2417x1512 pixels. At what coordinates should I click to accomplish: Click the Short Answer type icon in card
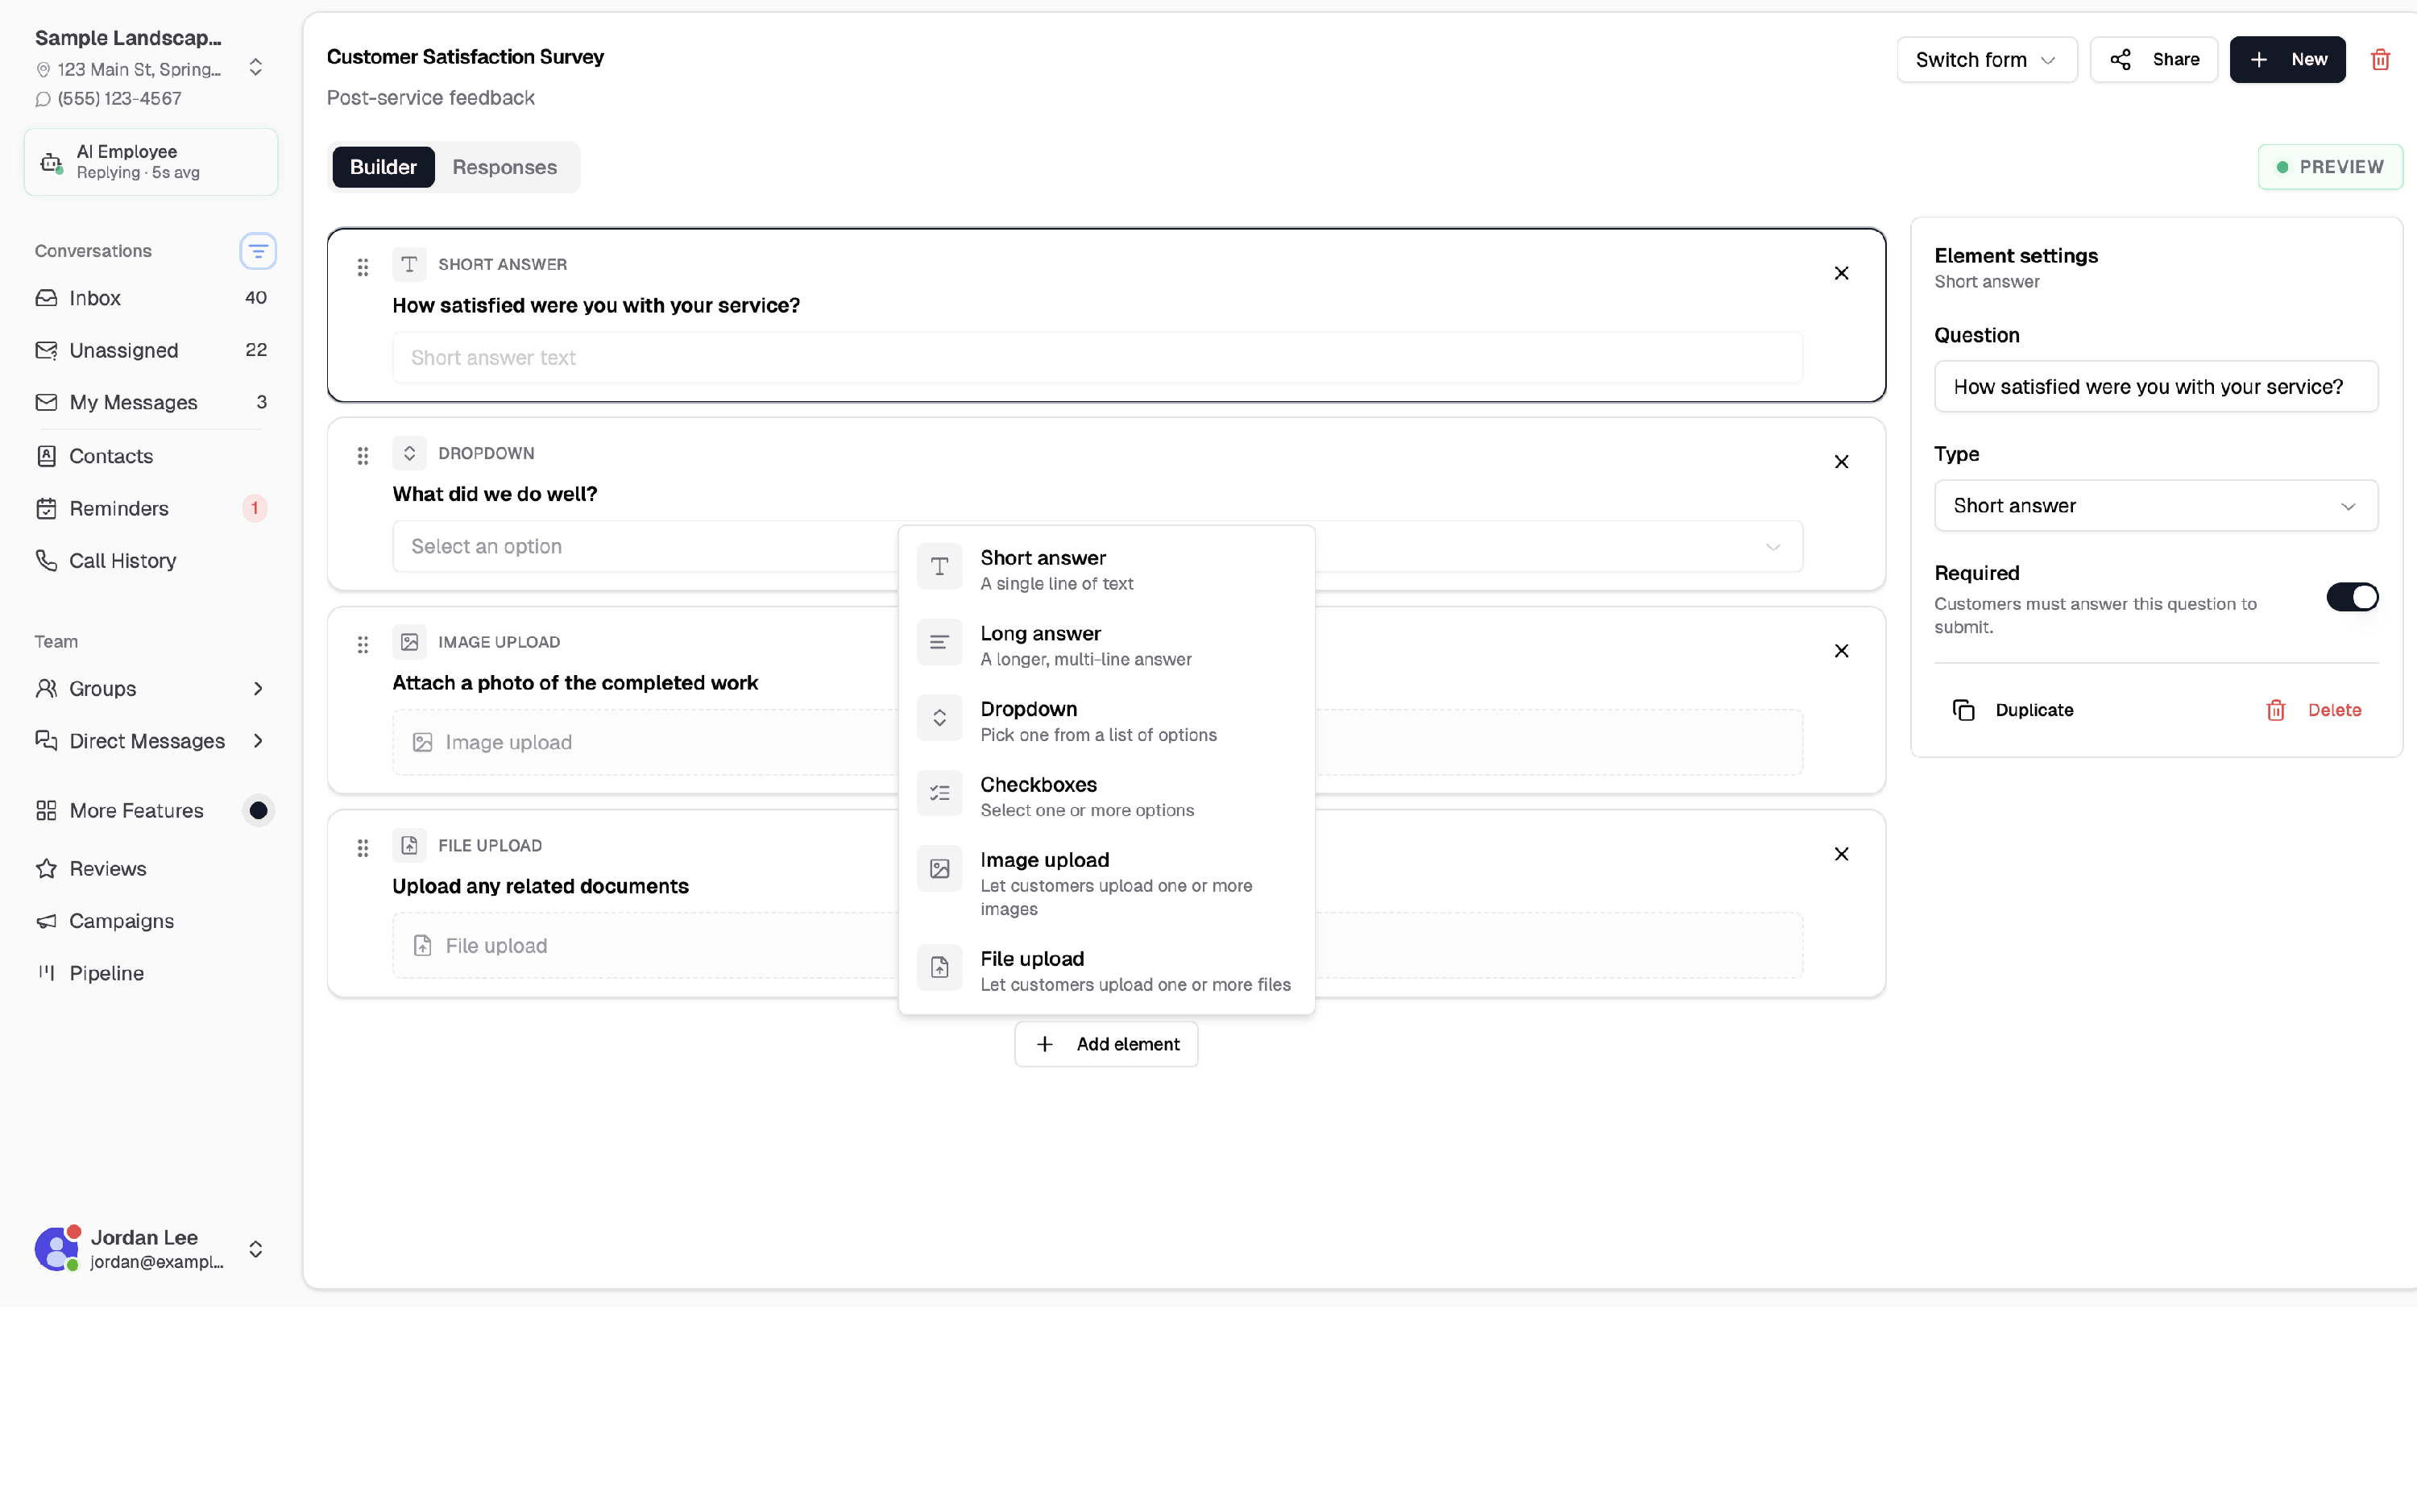tap(409, 264)
